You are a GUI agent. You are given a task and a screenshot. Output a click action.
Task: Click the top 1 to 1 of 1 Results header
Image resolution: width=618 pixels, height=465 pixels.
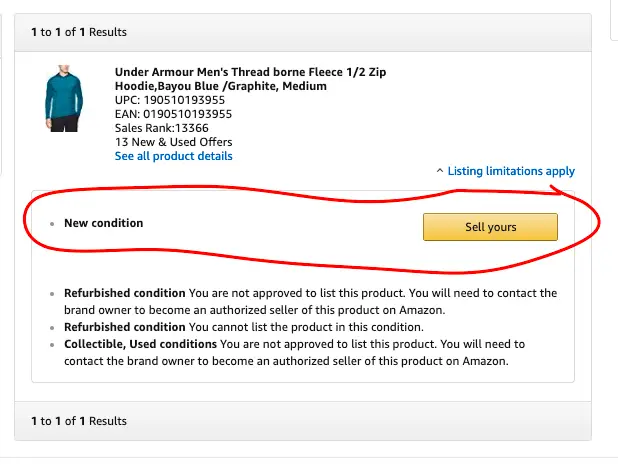point(79,32)
